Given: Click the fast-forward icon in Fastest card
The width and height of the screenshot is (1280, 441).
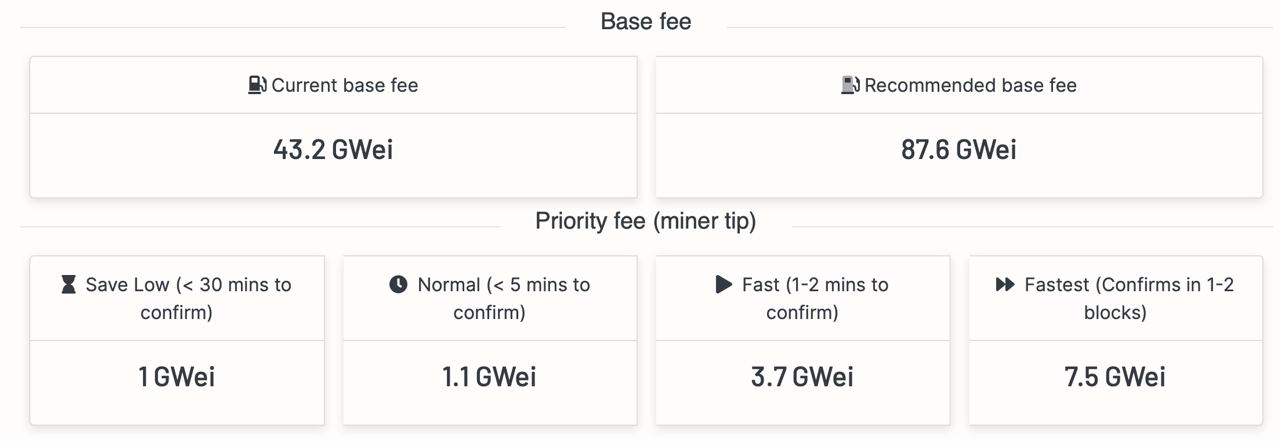Looking at the screenshot, I should [1005, 284].
